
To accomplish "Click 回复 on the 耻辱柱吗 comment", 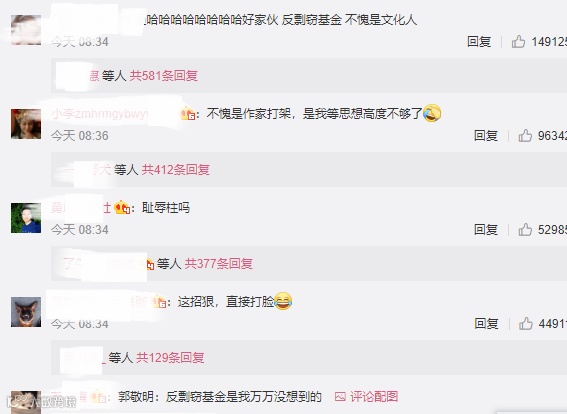I will coord(486,230).
